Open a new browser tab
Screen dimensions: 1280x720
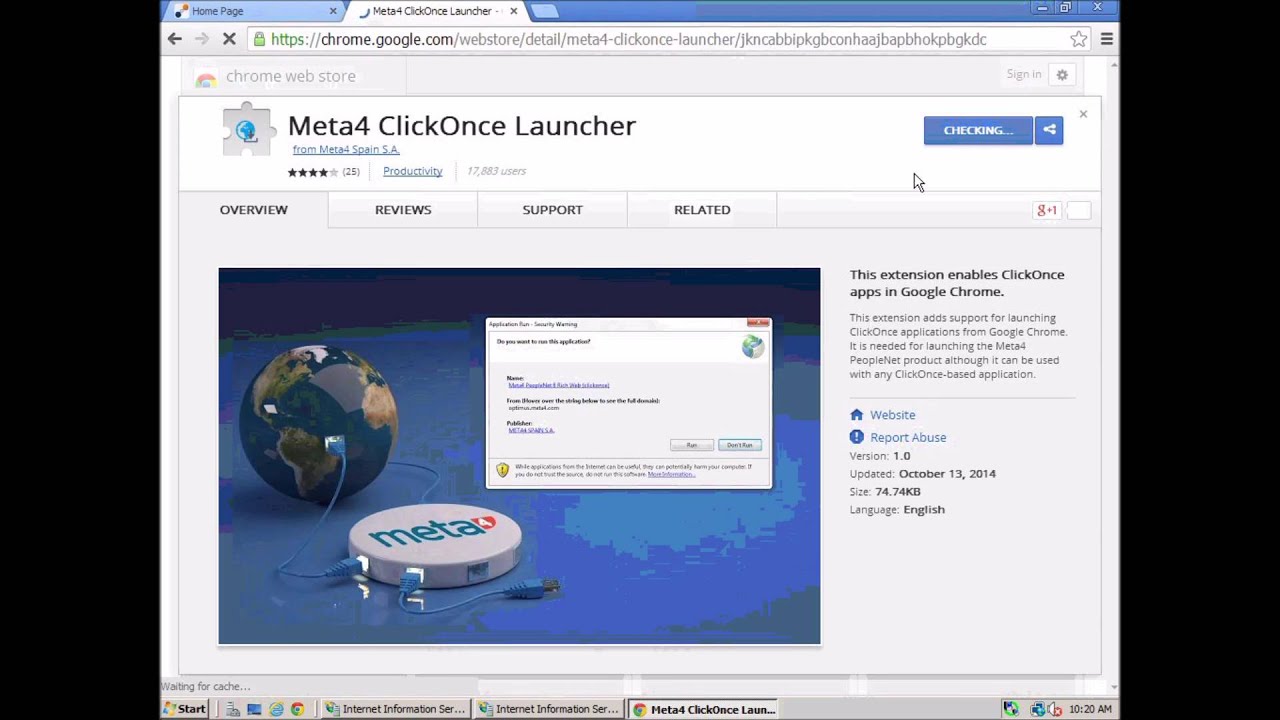coord(544,11)
